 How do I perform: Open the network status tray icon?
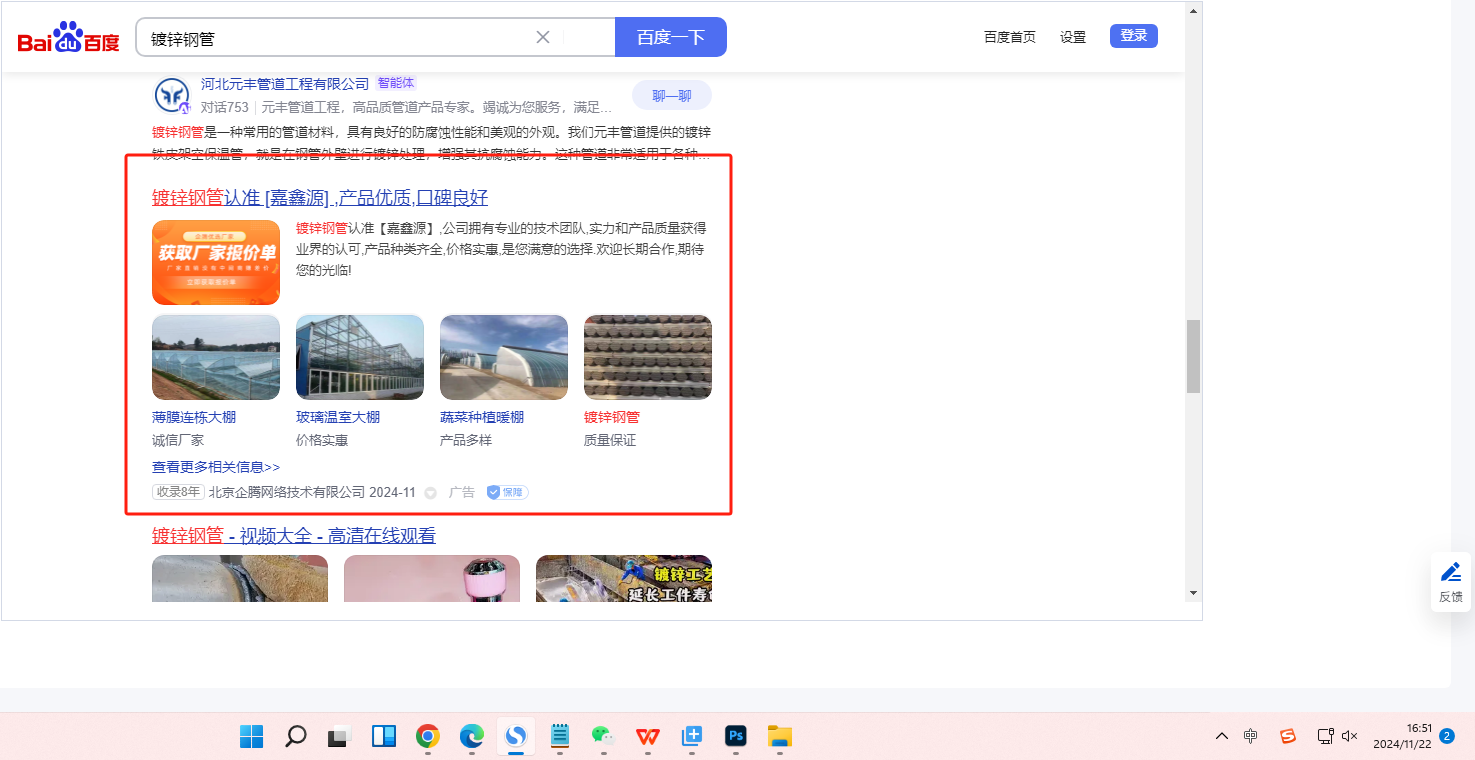[x=1326, y=736]
